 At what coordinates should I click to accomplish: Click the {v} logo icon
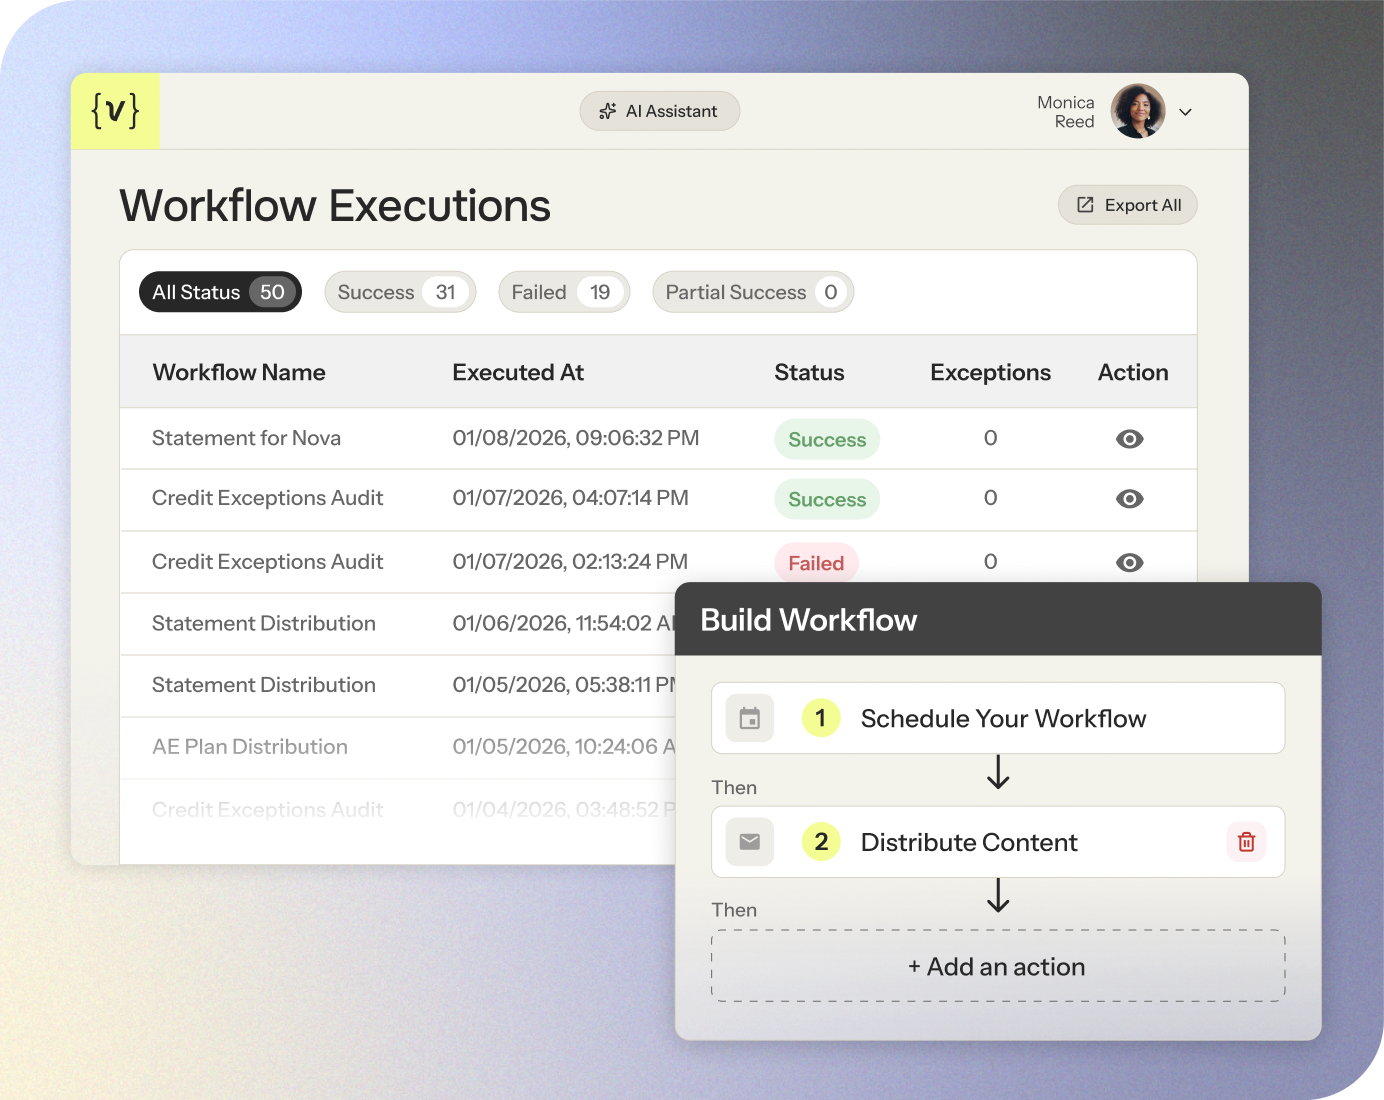[x=115, y=111]
